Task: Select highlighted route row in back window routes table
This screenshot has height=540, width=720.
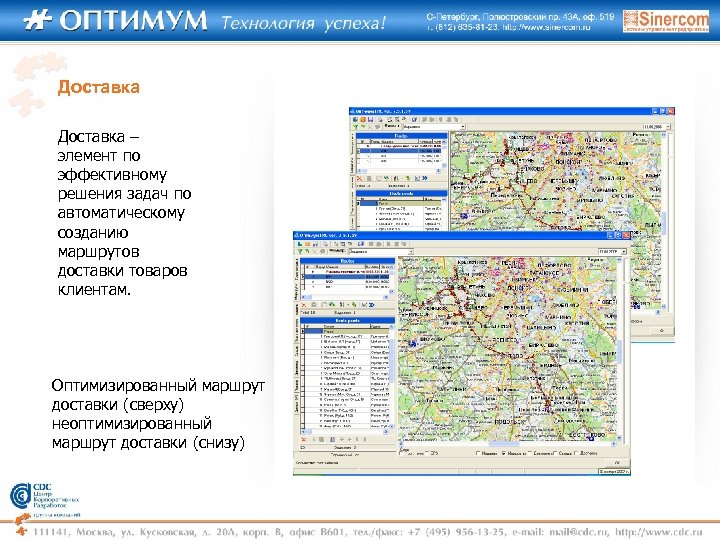Action: [399, 151]
